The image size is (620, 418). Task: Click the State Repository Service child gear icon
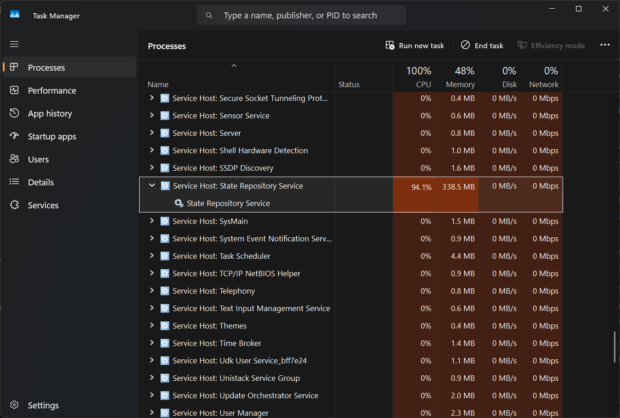[179, 203]
